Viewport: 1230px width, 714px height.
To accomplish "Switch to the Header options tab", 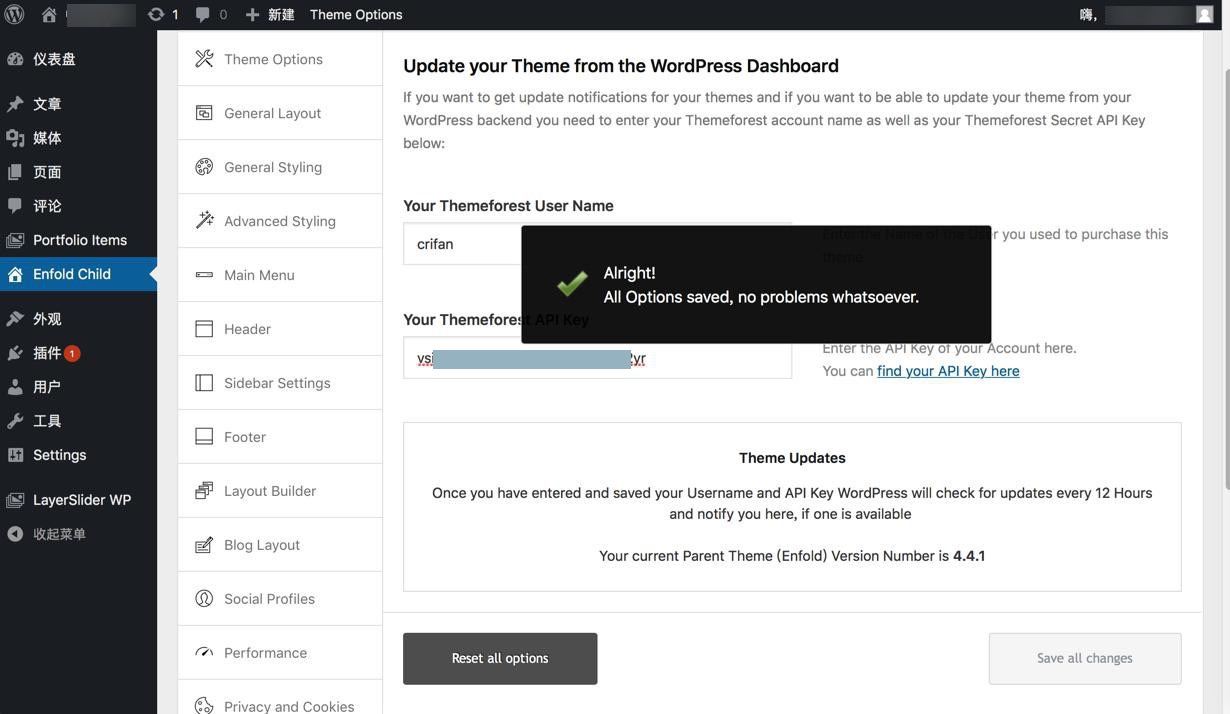I will coord(280,329).
